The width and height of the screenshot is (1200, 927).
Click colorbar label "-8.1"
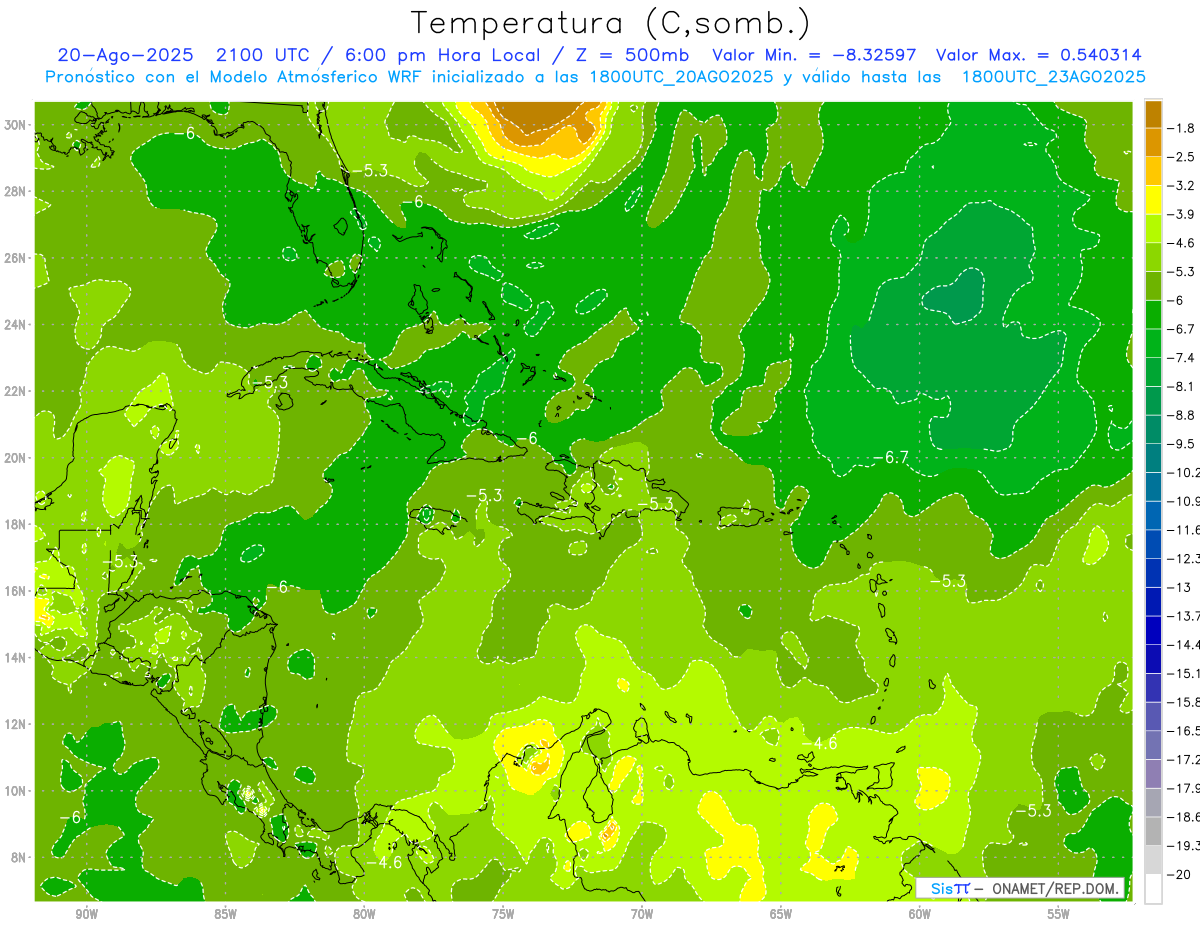click(1183, 387)
